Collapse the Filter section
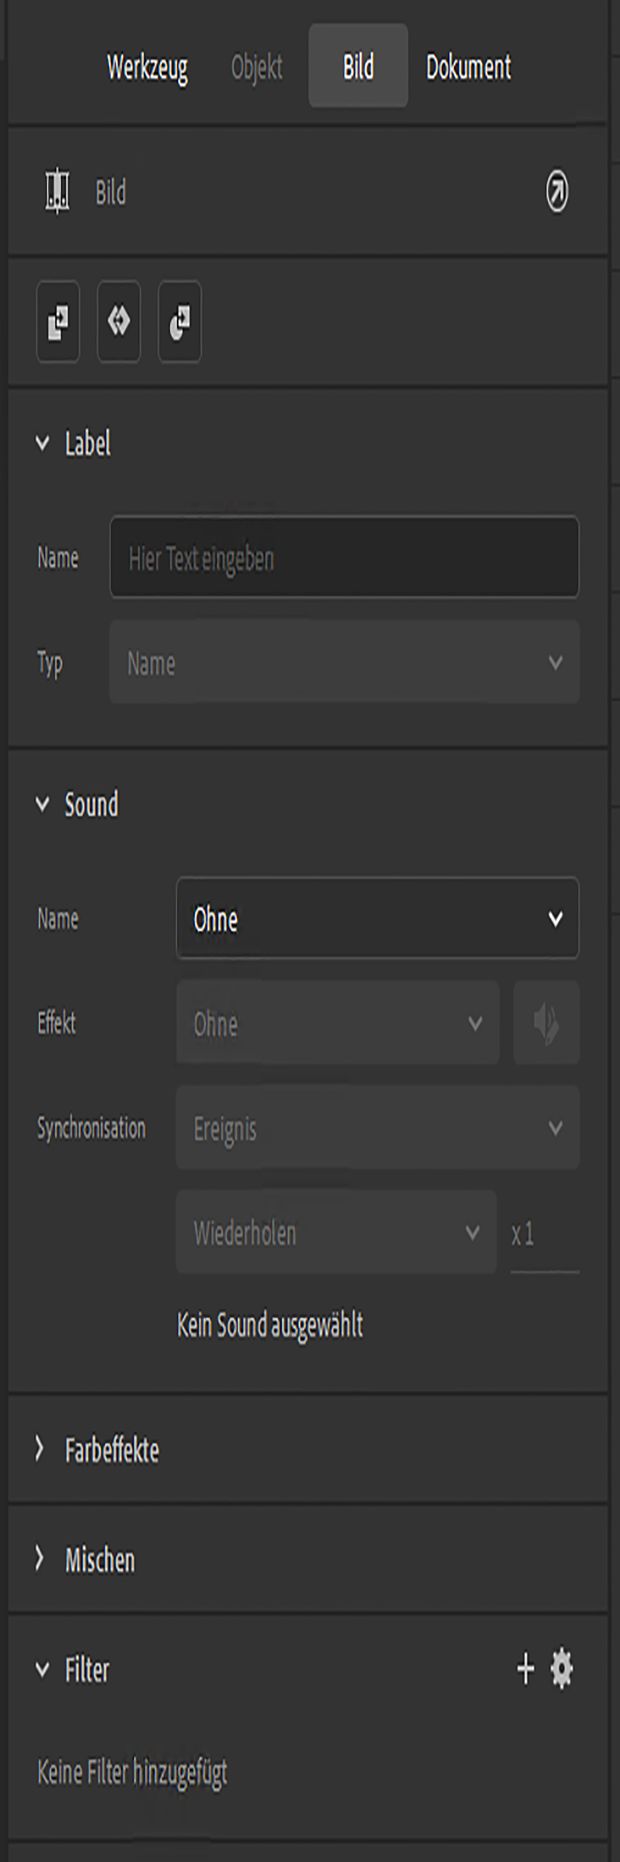The height and width of the screenshot is (1862, 620). [42, 1669]
